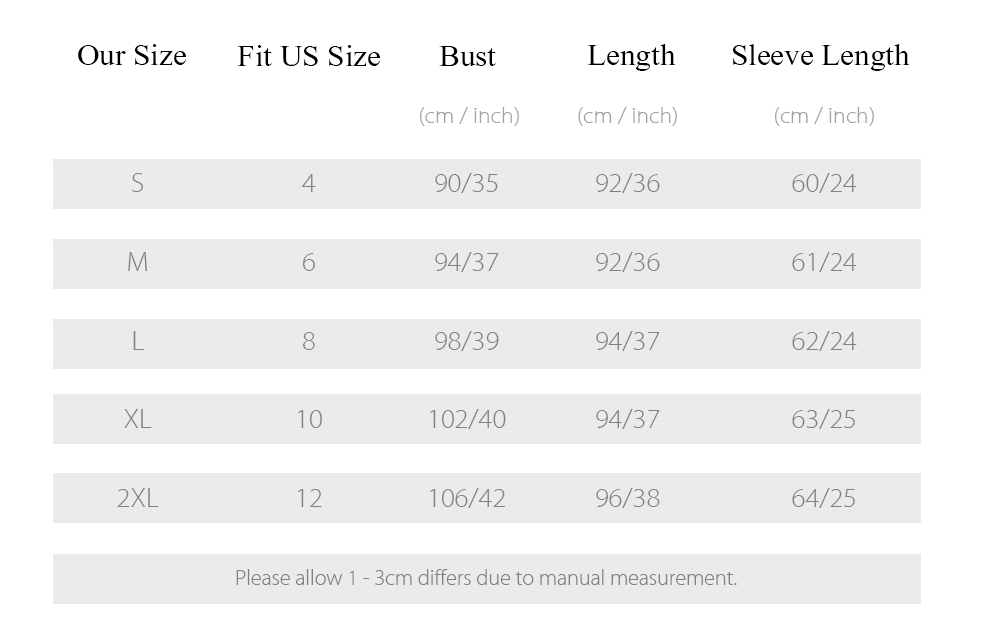Select the Bust column header
Viewport: 1000px width, 638px height.
click(x=467, y=56)
